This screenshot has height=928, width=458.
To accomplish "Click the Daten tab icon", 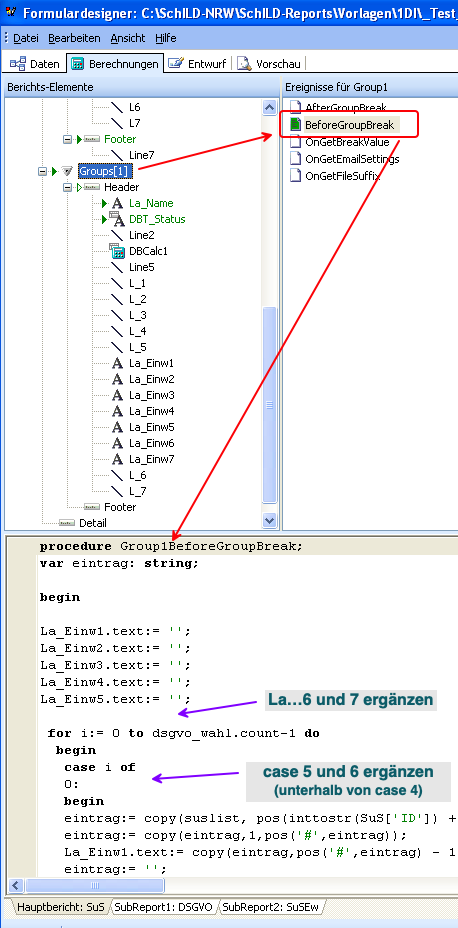I will [x=18, y=64].
